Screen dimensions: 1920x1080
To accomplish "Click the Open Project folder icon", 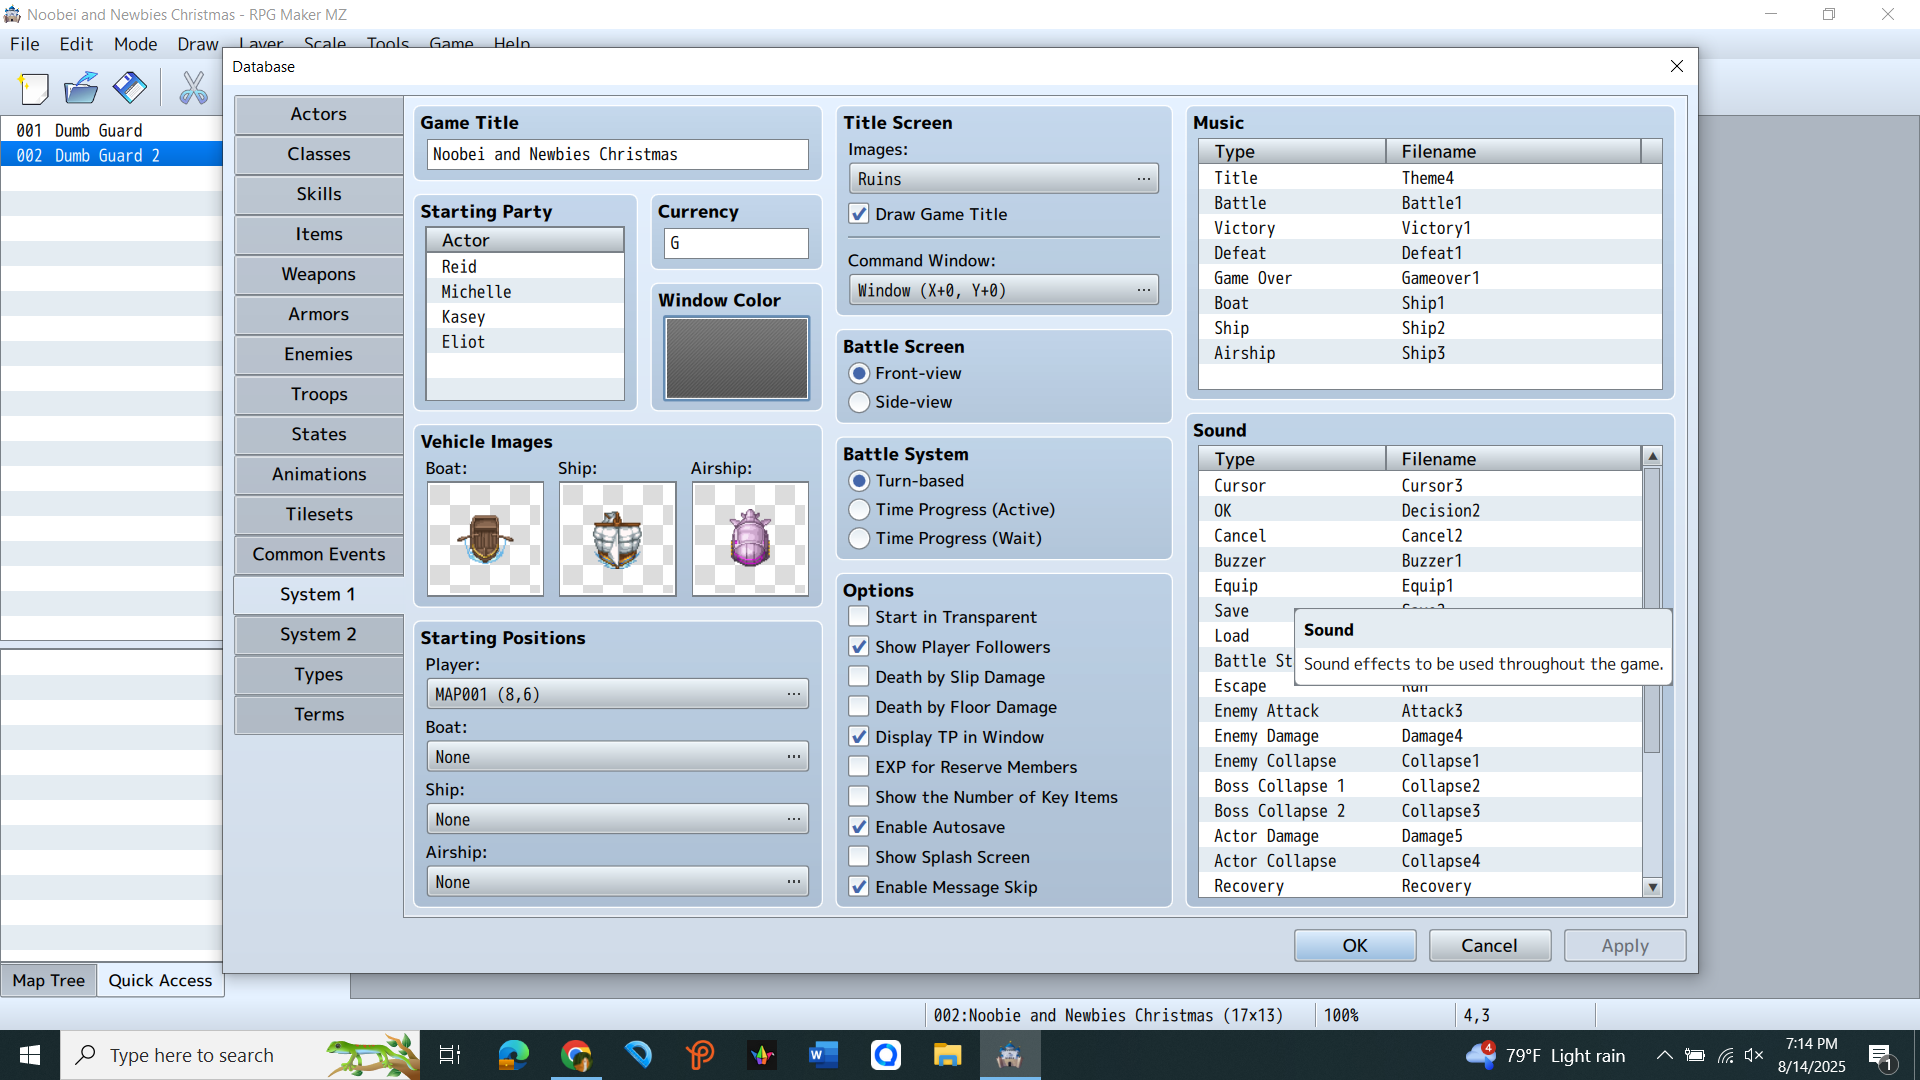I will point(81,89).
